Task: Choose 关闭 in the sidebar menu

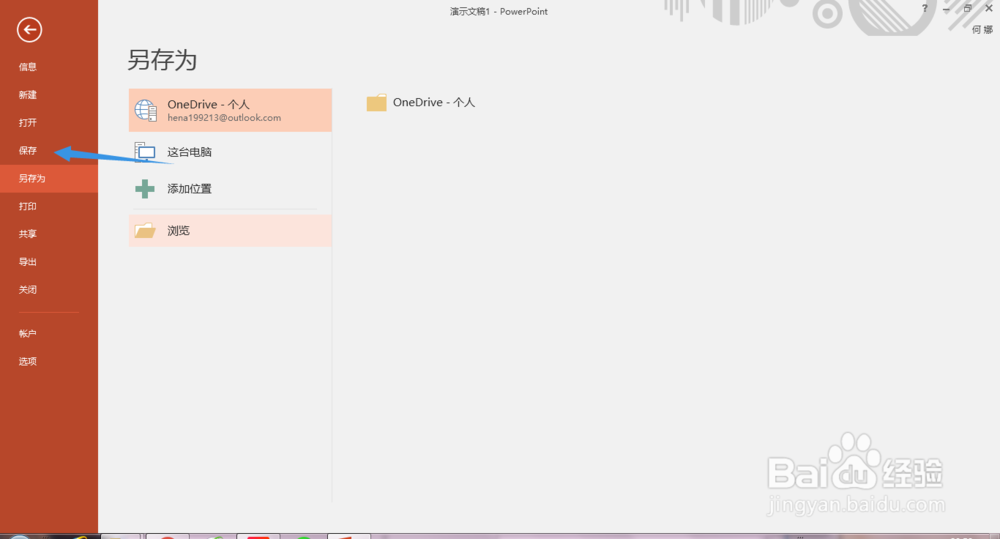Action: point(27,290)
